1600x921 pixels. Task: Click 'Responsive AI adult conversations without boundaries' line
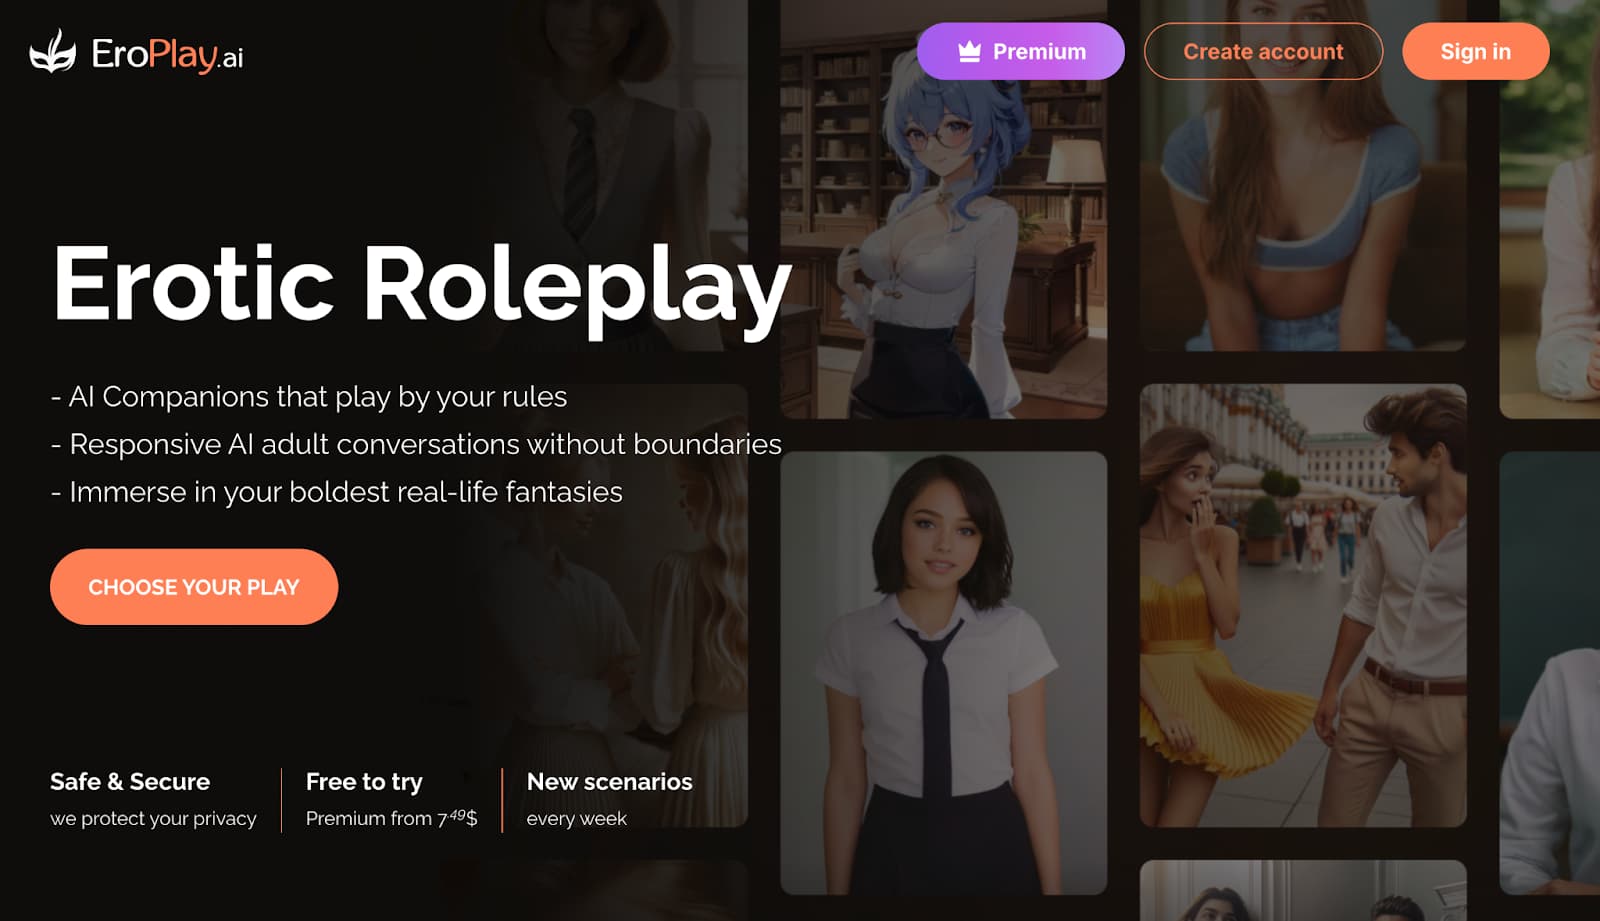click(416, 444)
